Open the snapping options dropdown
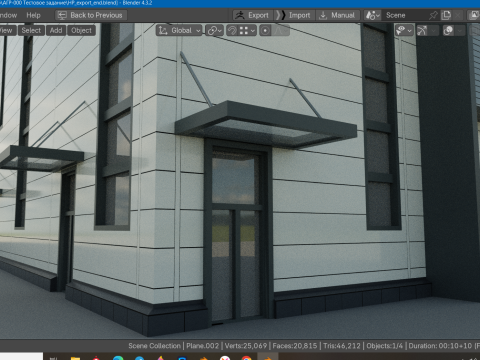Viewport: 480px width, 360px height. [x=247, y=31]
